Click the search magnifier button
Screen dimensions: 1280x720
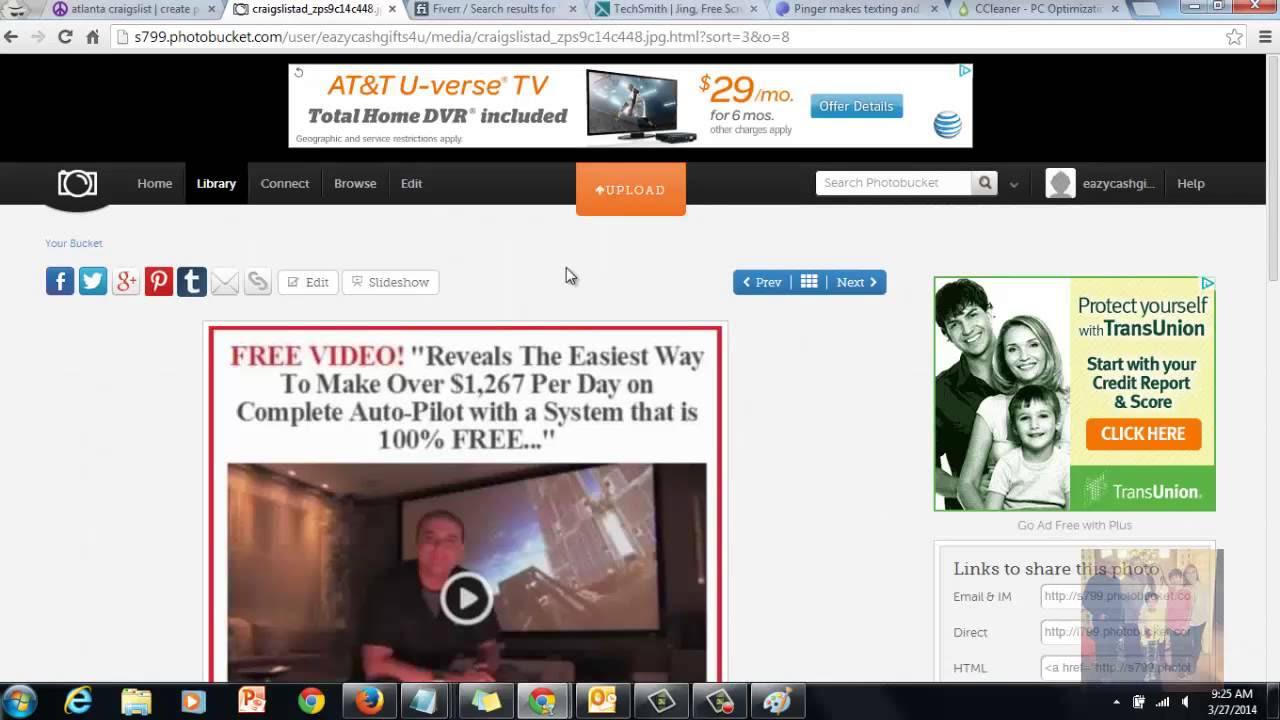pyautogui.click(x=985, y=183)
